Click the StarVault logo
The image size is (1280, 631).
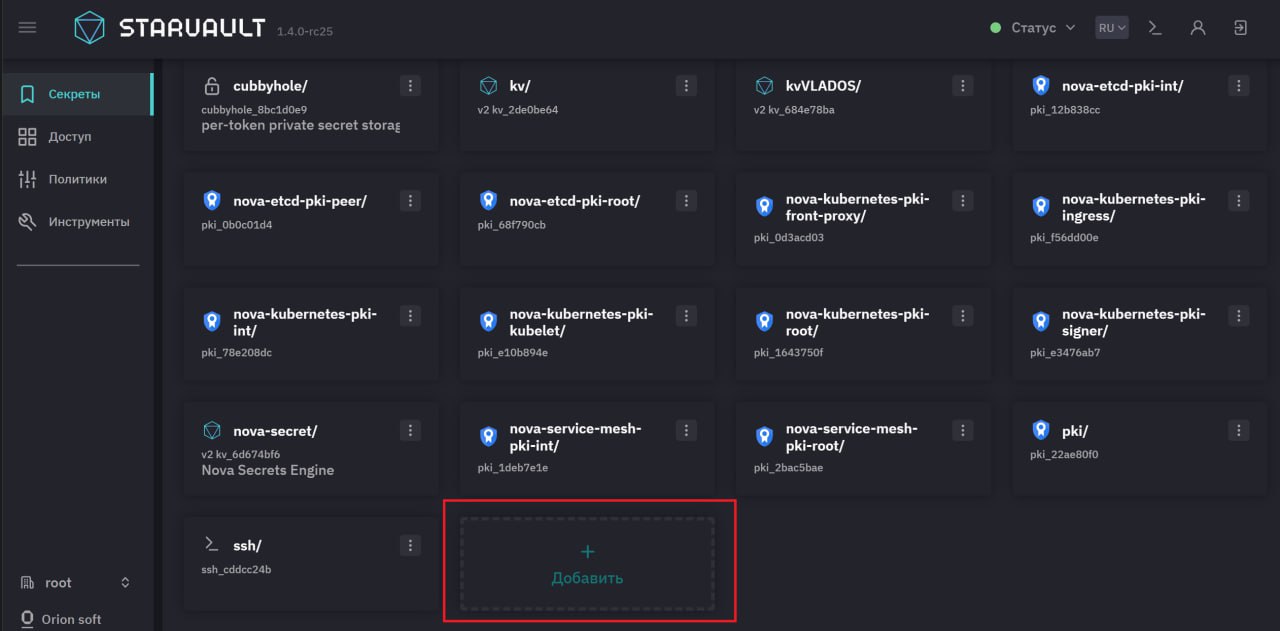(x=169, y=28)
